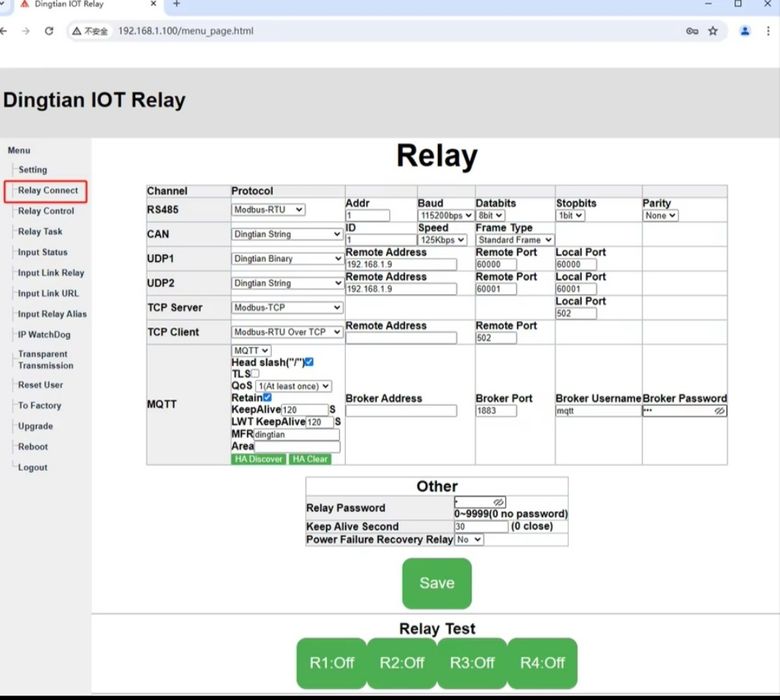Image resolution: width=780 pixels, height=700 pixels.
Task: Click the Broker Username field
Action: tap(598, 411)
